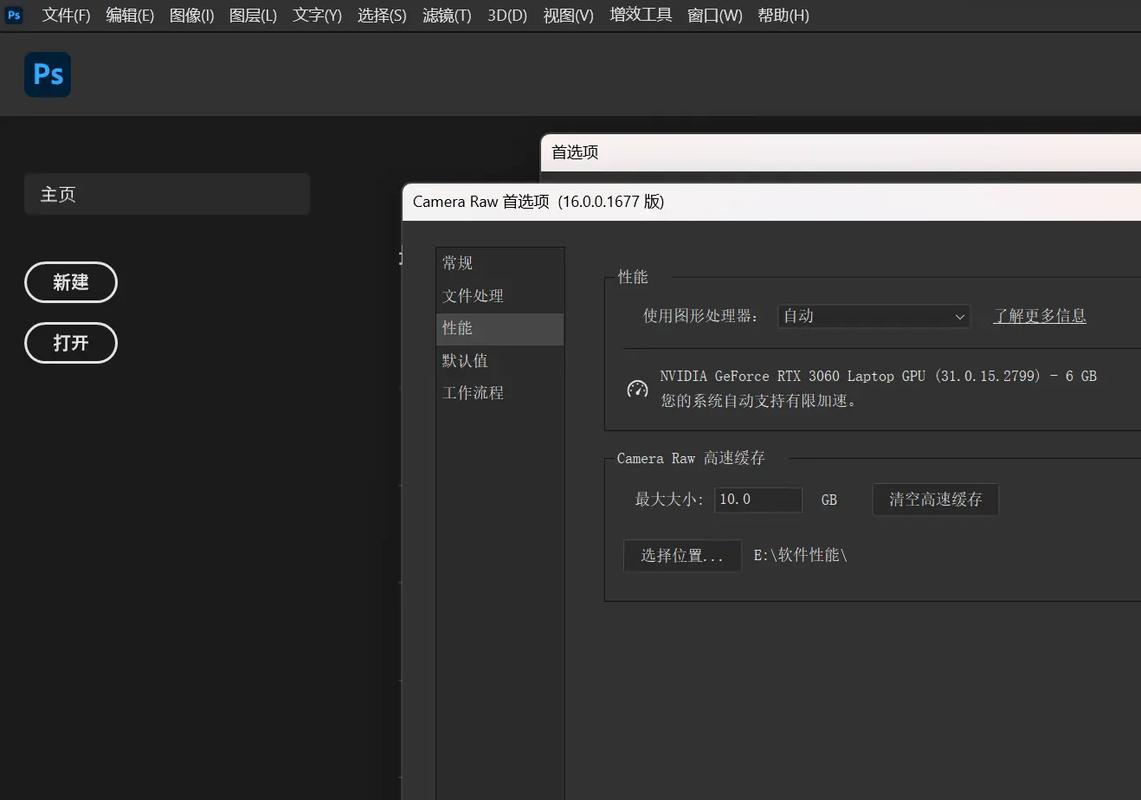
Task: Open the 编辑(E) menu
Action: pyautogui.click(x=130, y=15)
